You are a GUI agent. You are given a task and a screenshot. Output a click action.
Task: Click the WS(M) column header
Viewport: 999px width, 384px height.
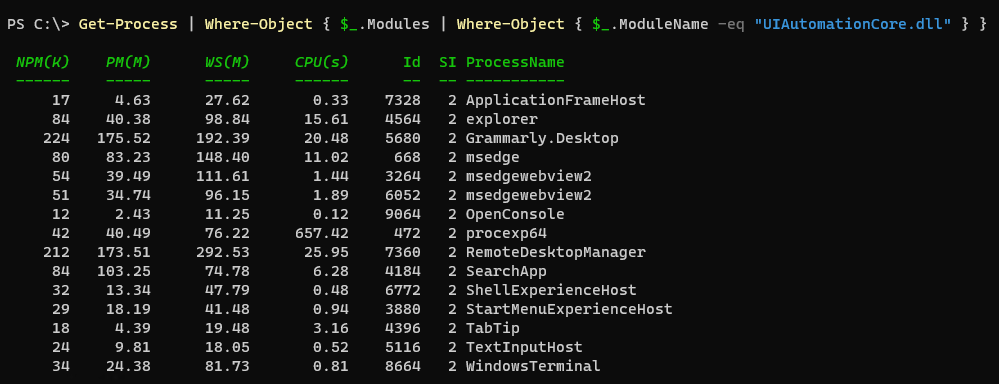pos(227,62)
